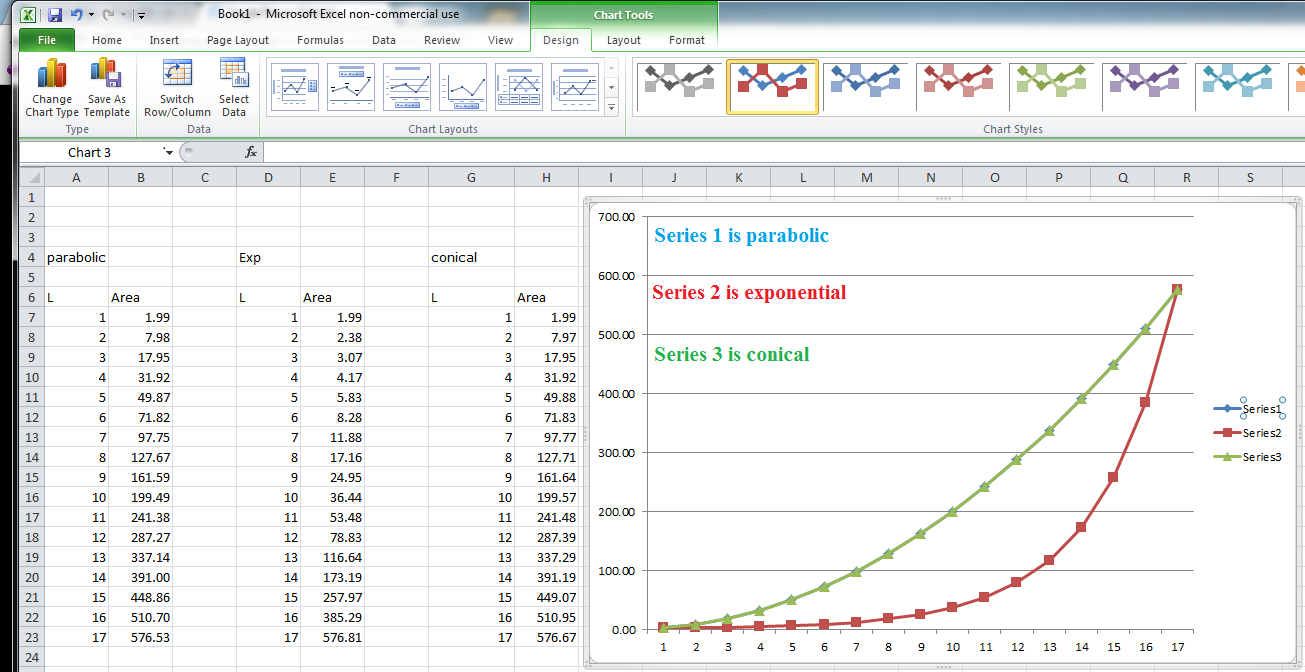
Task: Open the Undo history dropdown arrow
Action: pyautogui.click(x=90, y=15)
